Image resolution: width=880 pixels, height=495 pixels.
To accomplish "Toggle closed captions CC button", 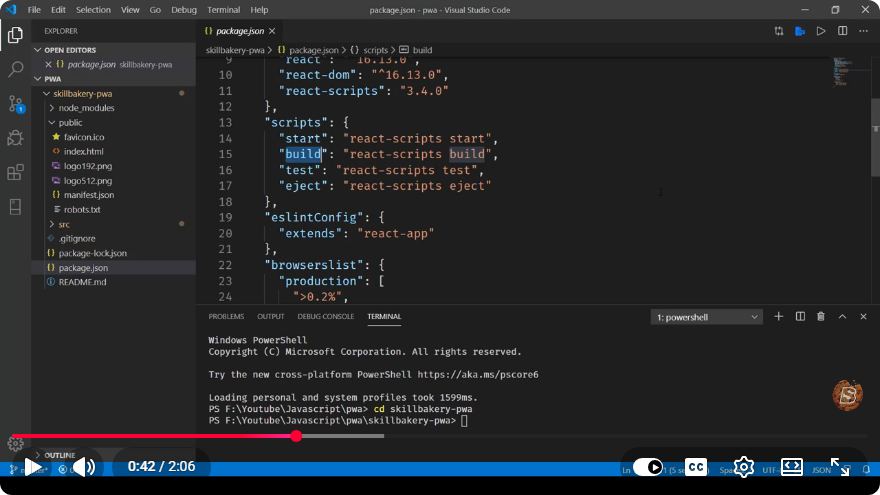I will [696, 467].
